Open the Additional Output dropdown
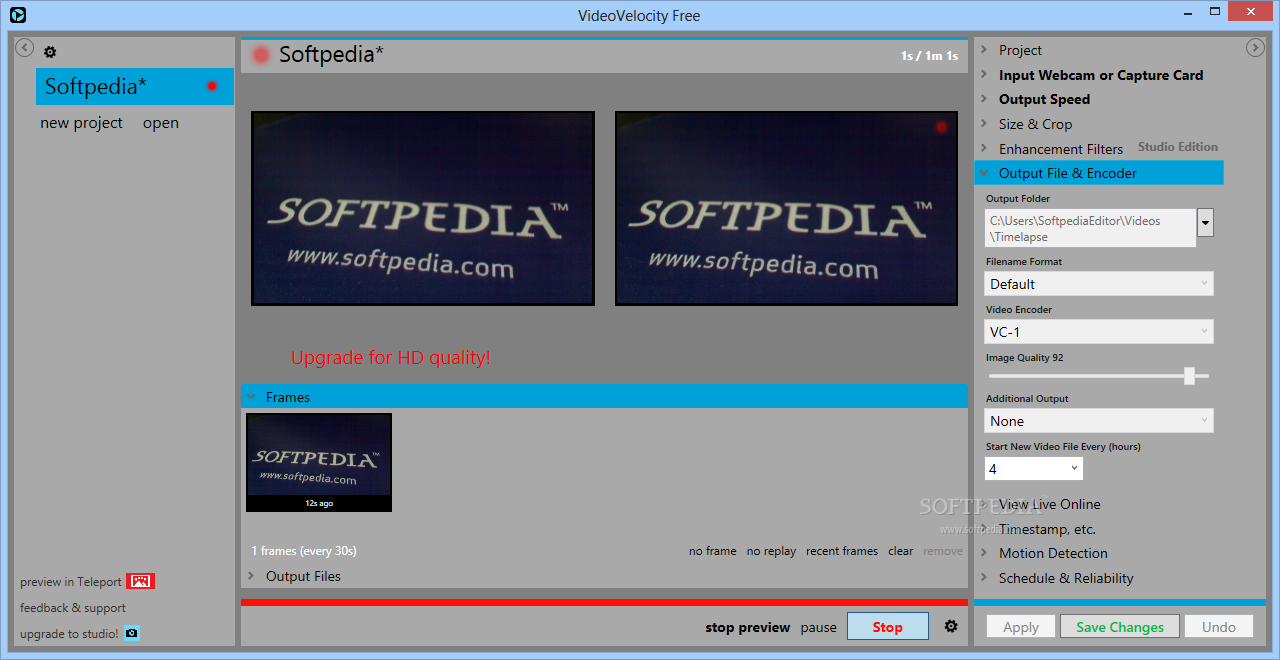 tap(1099, 421)
